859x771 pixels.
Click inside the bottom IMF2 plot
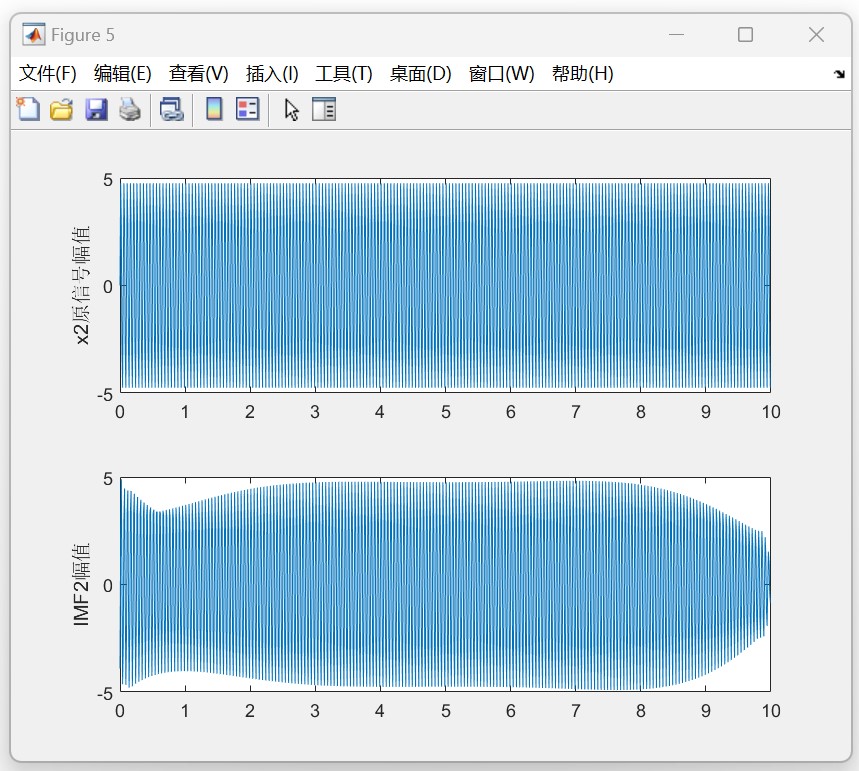pyautogui.click(x=445, y=584)
